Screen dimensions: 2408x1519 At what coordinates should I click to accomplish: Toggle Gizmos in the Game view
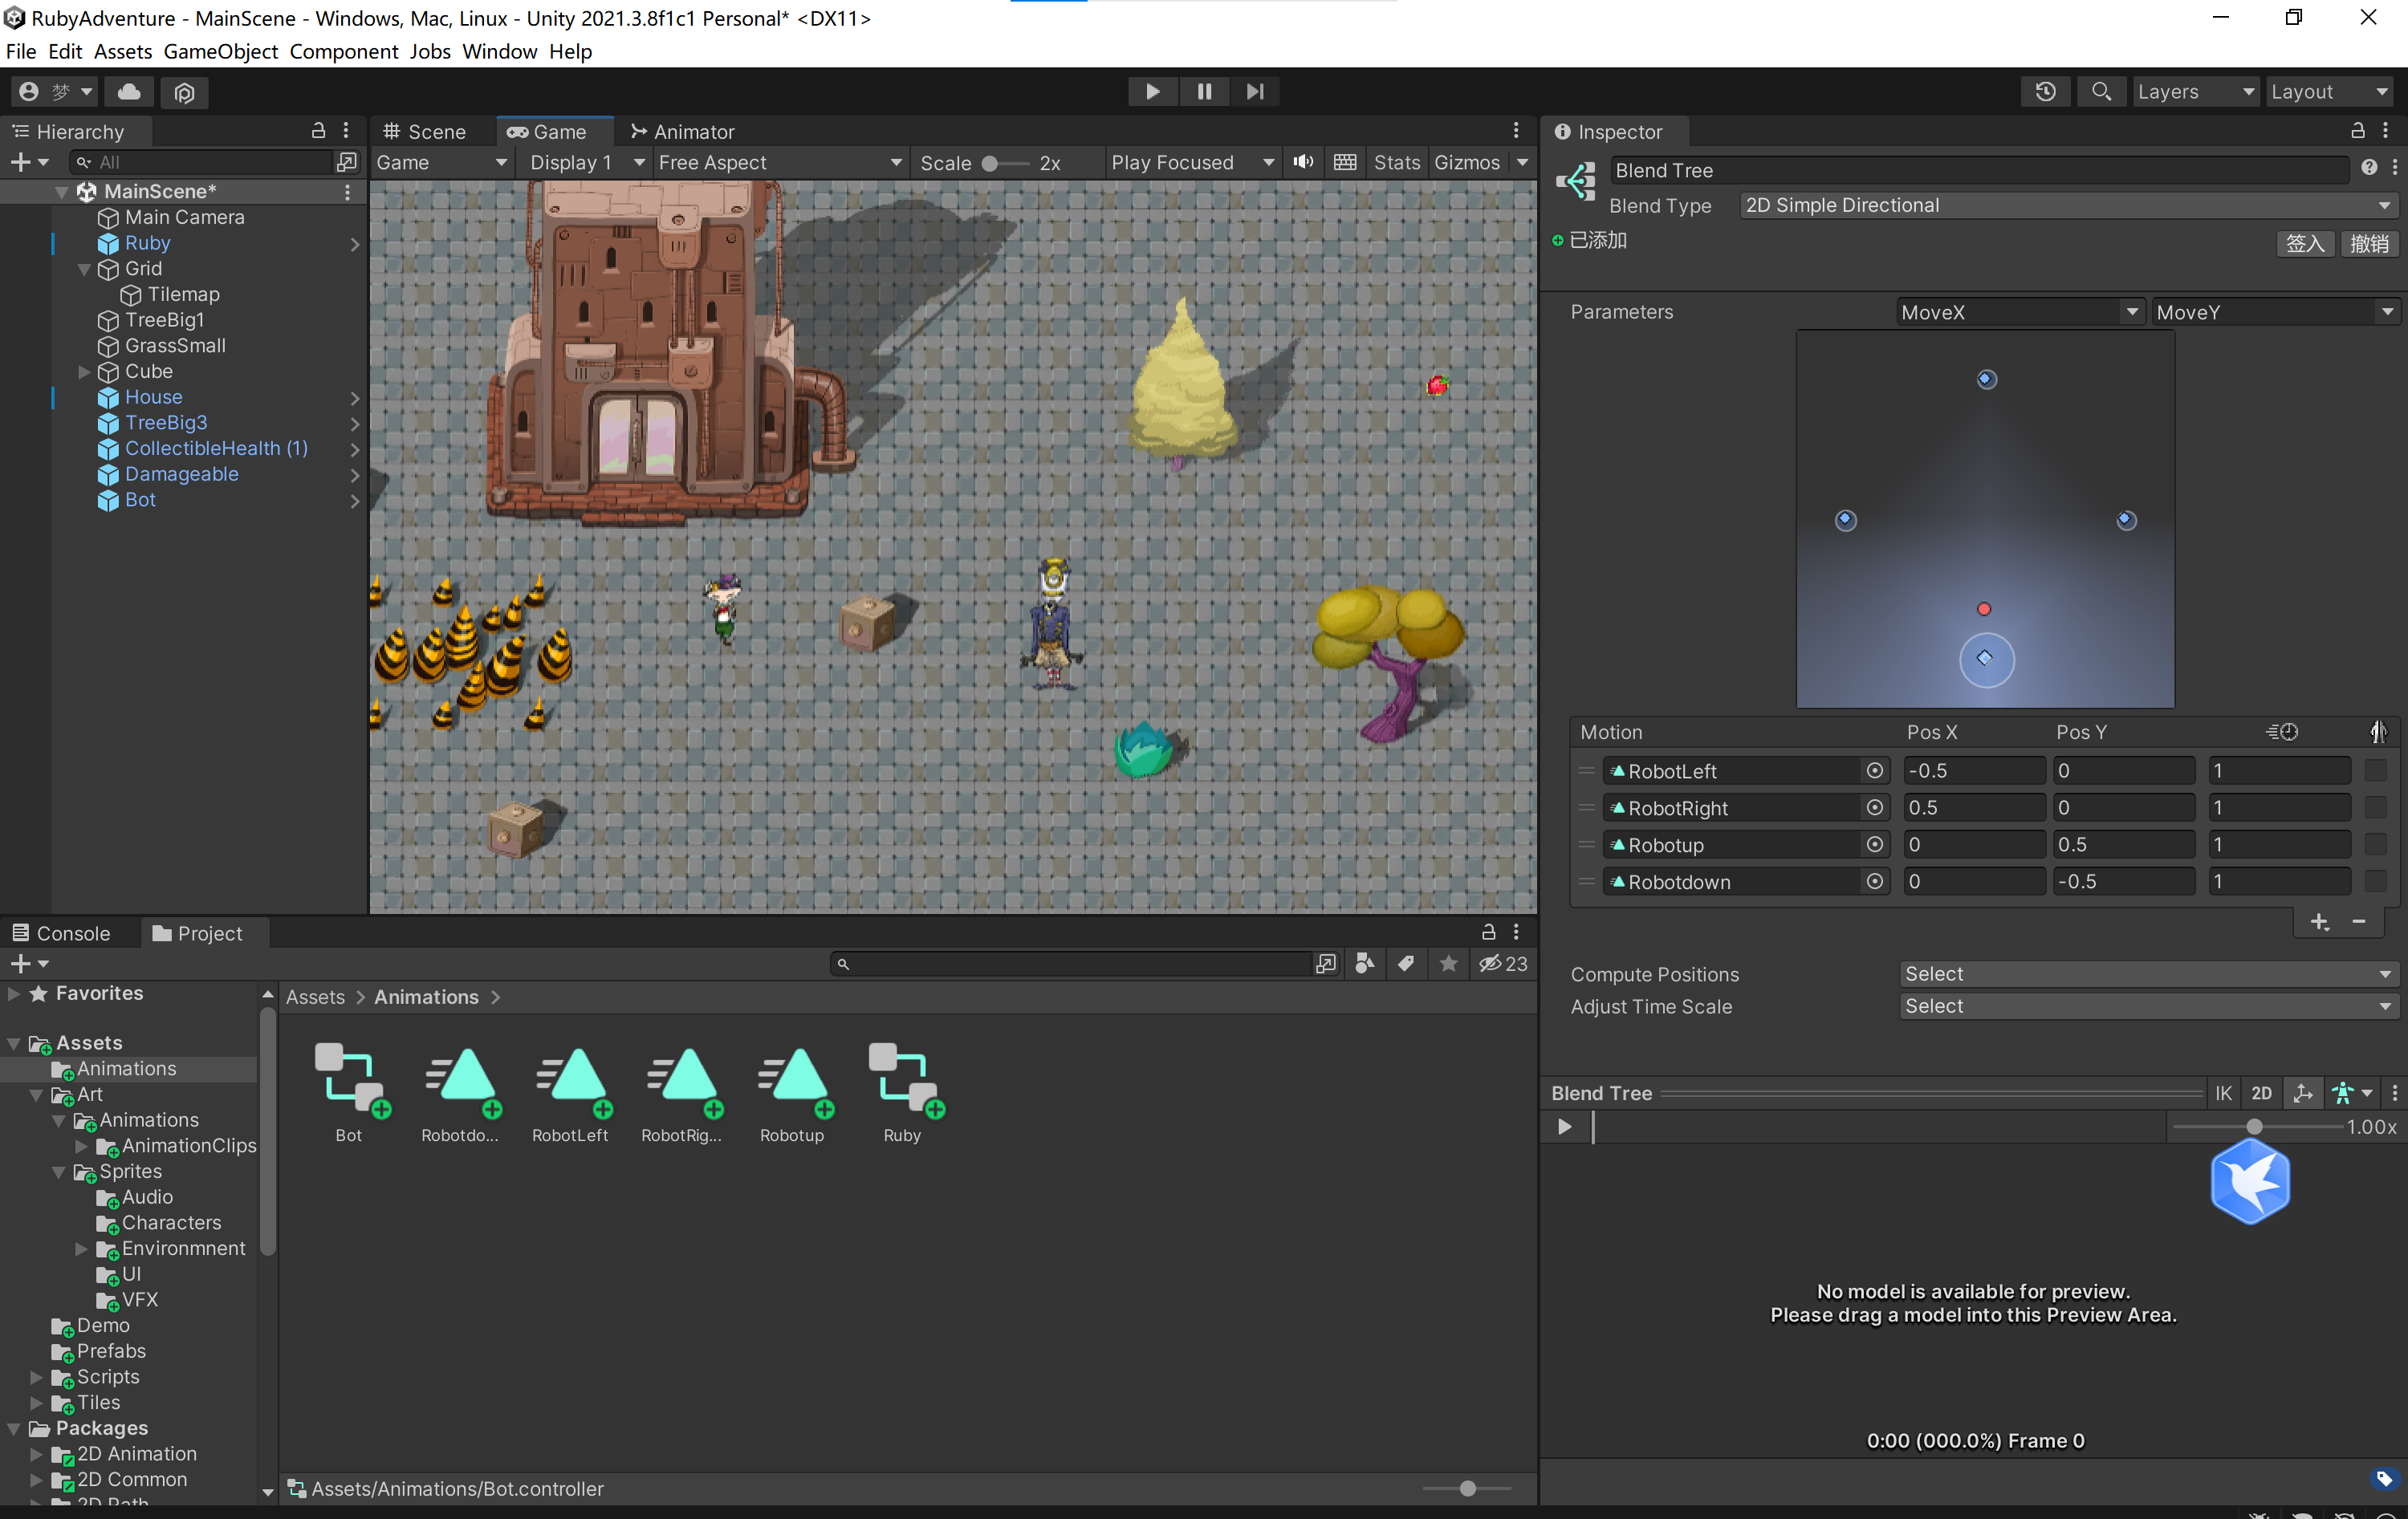tap(1467, 162)
